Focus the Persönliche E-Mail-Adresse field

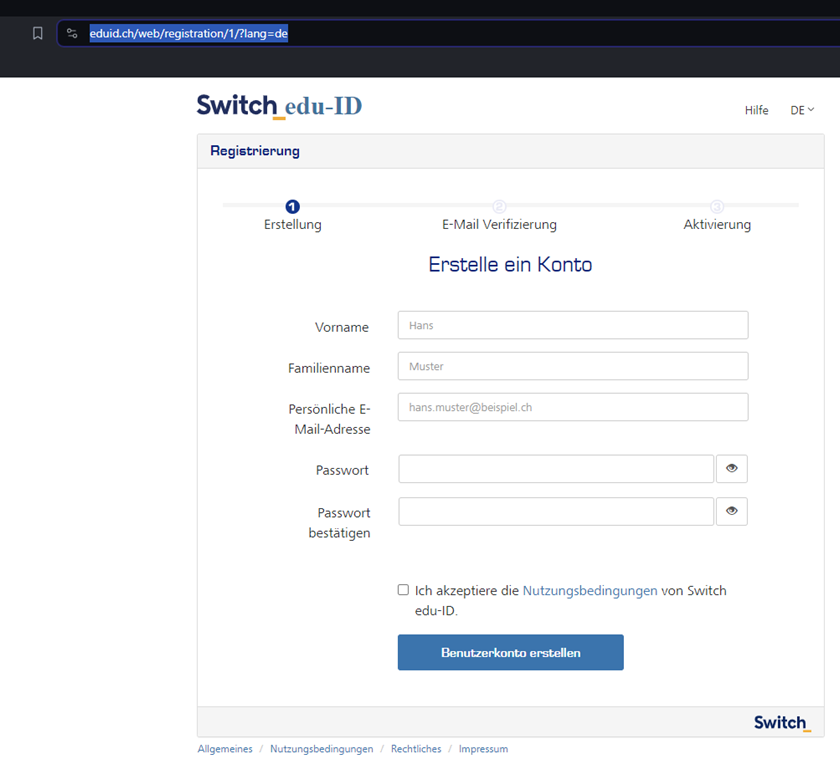click(x=573, y=407)
